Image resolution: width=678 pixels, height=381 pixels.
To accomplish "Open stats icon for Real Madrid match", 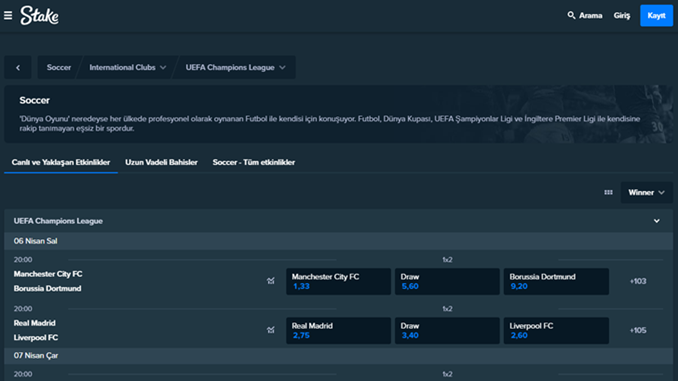I will [x=271, y=330].
